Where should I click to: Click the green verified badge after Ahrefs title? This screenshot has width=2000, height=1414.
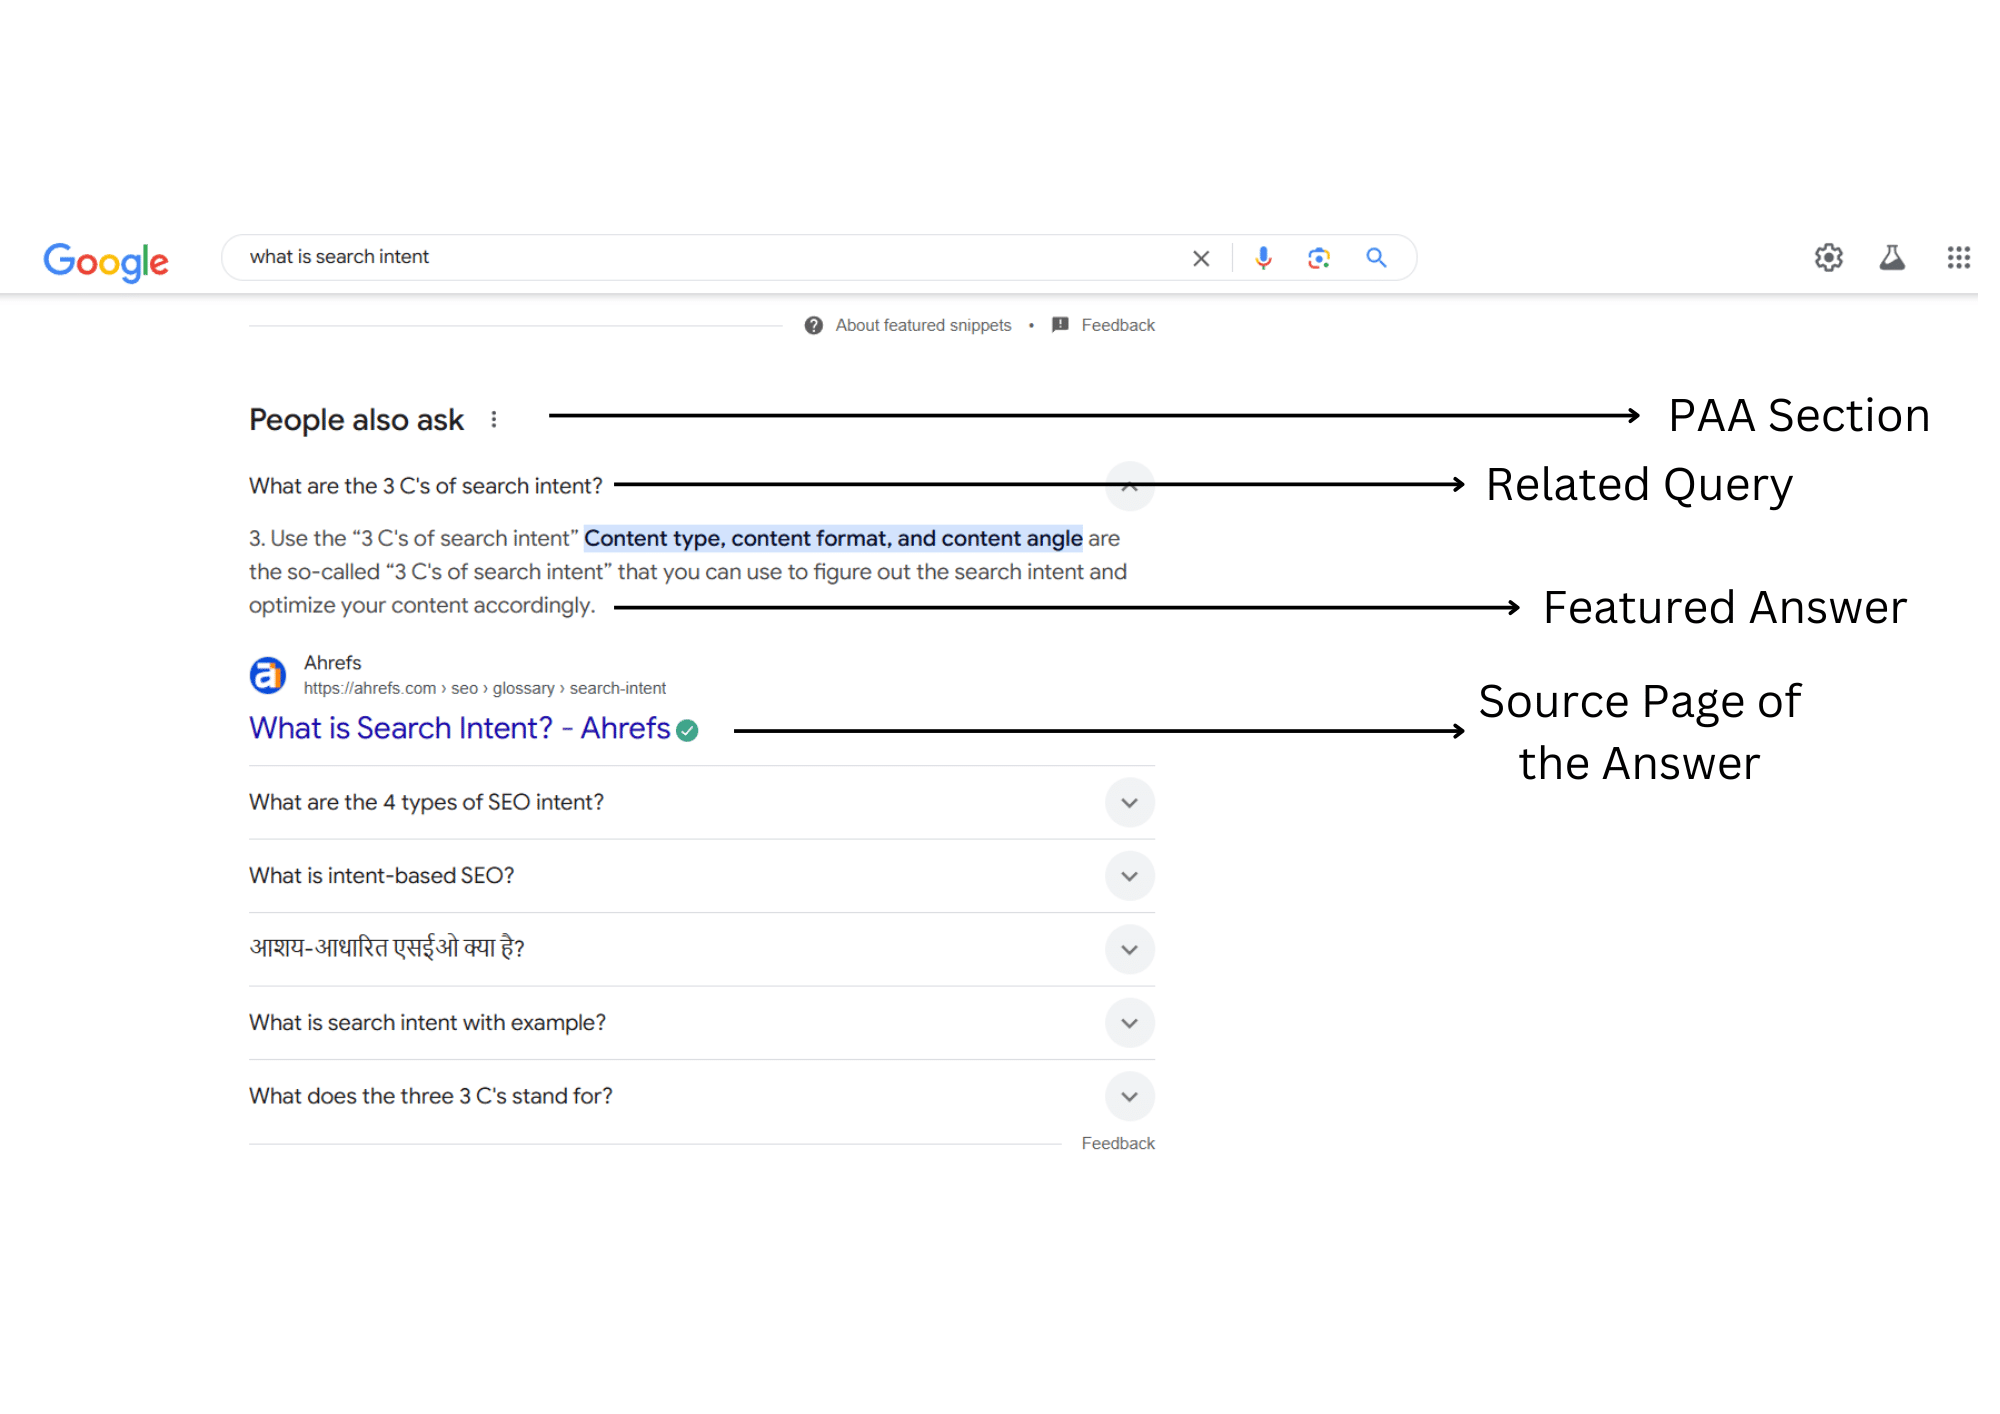pos(687,731)
